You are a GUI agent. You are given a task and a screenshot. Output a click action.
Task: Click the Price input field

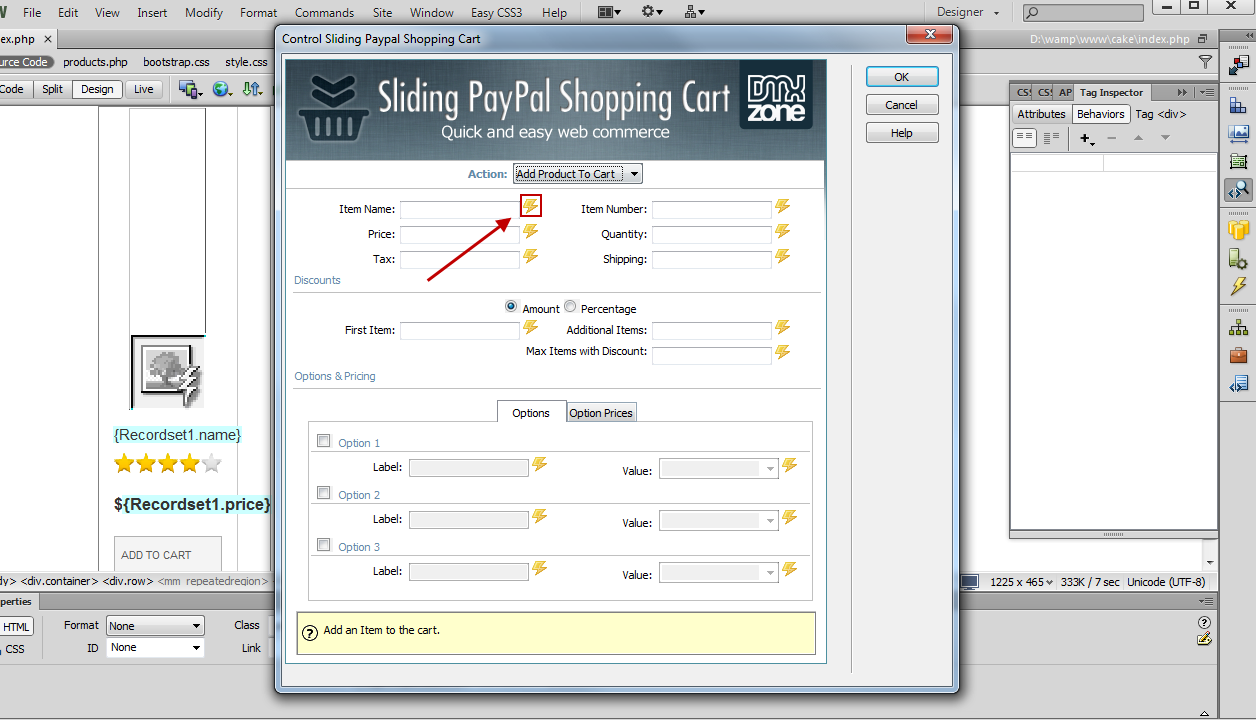[460, 235]
